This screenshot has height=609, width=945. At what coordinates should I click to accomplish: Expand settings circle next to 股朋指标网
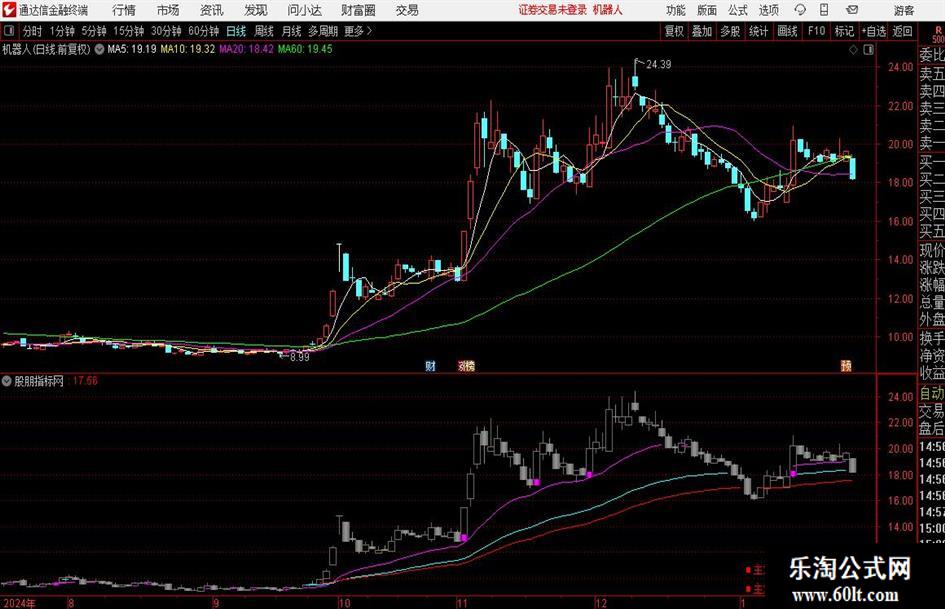coord(7,381)
